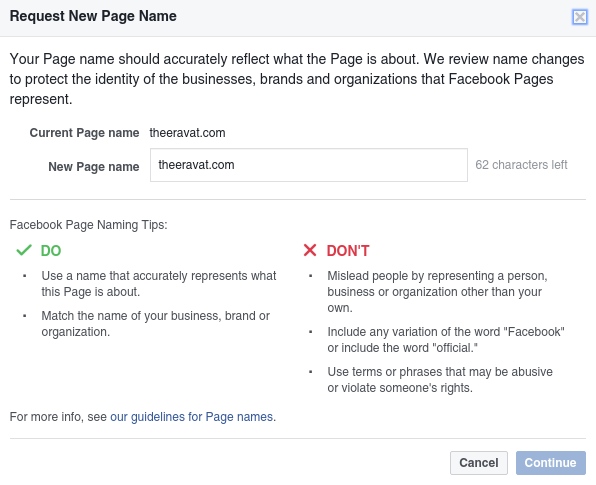Click the Current Page name label
The height and width of the screenshot is (485, 596).
[x=84, y=133]
